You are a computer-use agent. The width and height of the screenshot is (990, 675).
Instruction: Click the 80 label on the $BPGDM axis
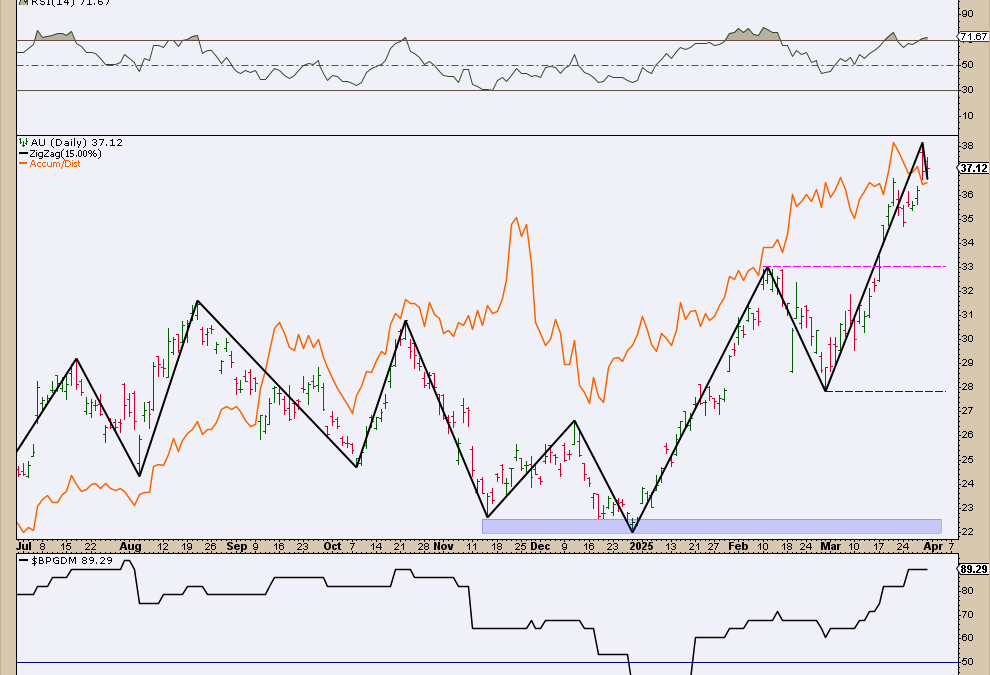[967, 591]
